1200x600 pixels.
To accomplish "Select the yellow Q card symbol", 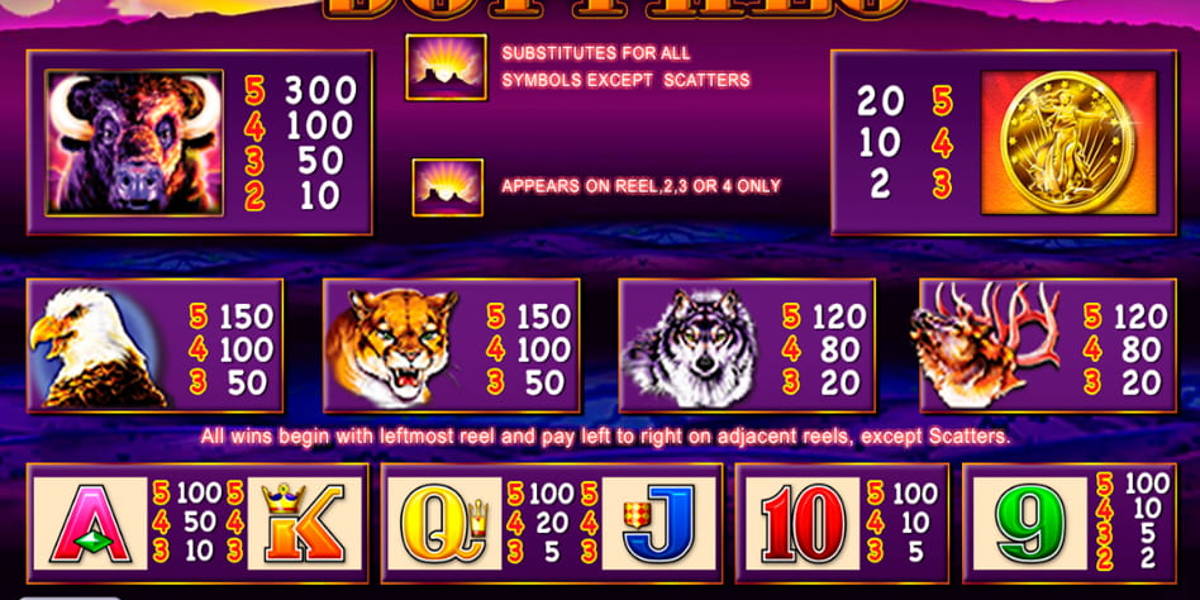I will tap(444, 524).
